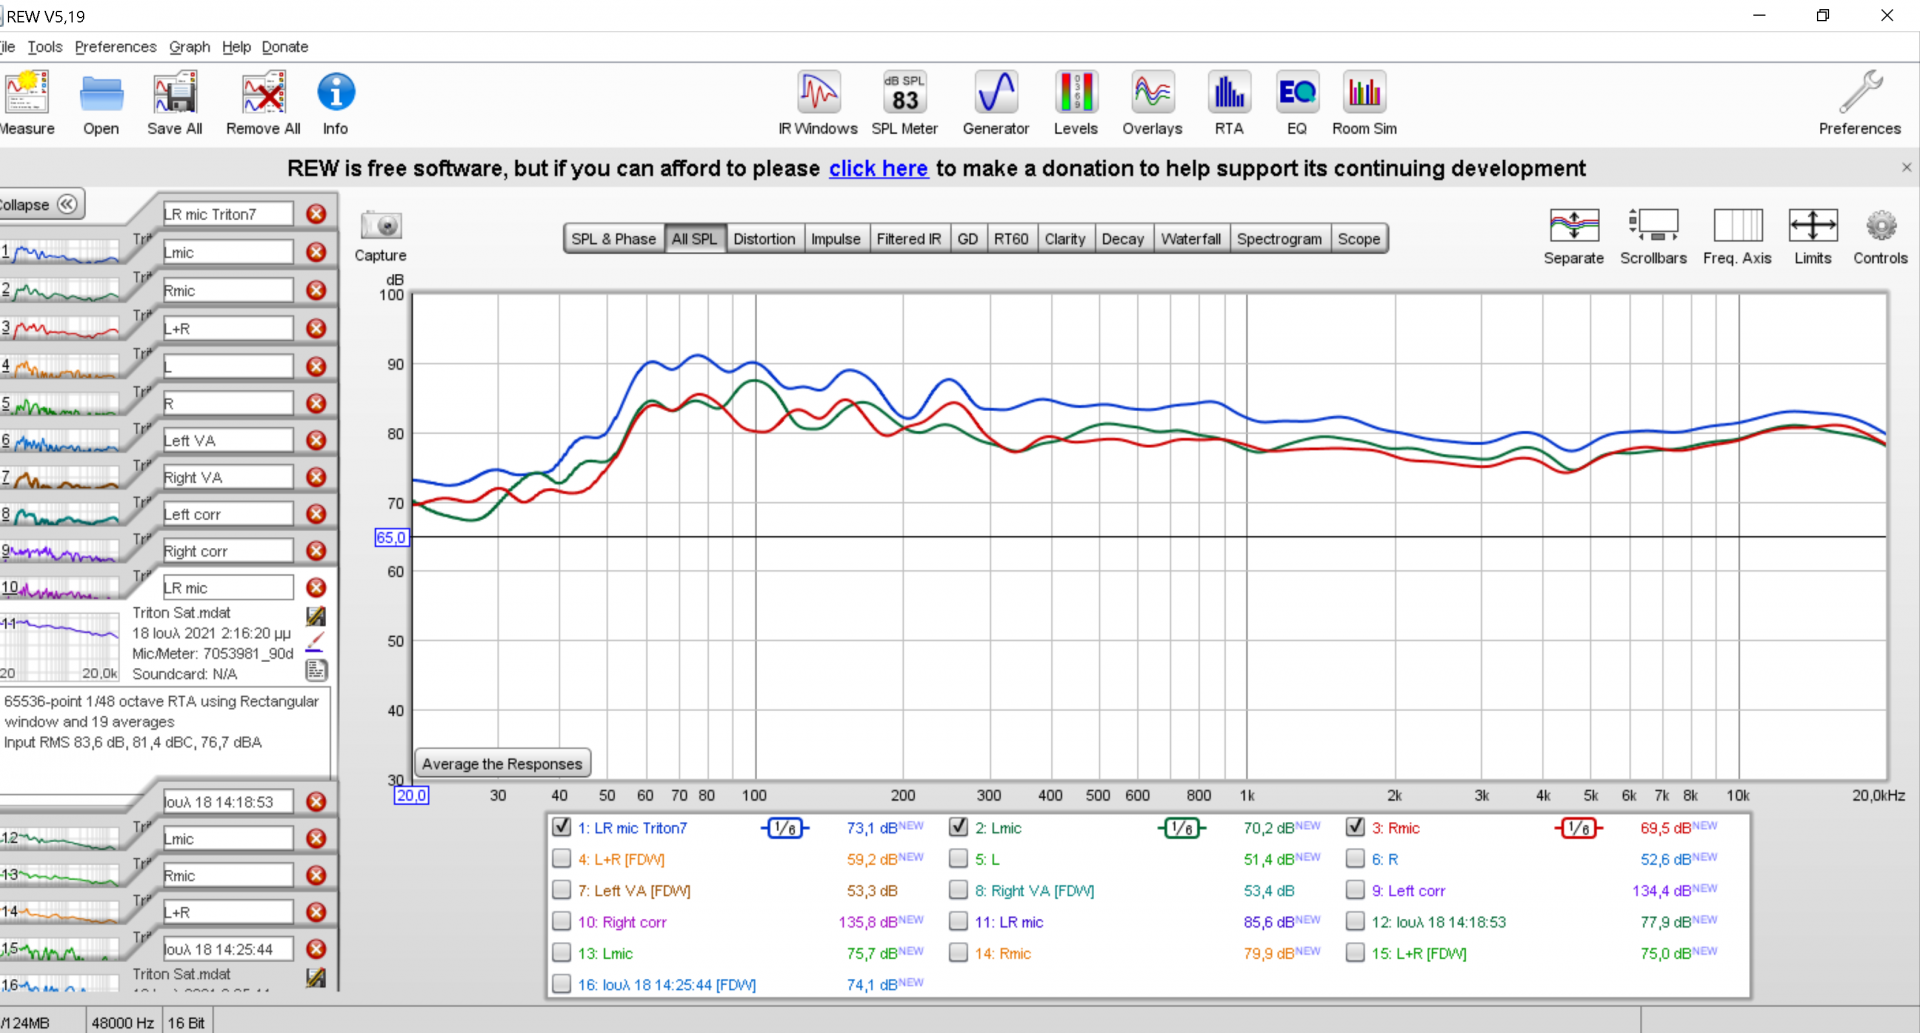Switch to the Waterfall tab
The image size is (1920, 1033).
[x=1191, y=239]
